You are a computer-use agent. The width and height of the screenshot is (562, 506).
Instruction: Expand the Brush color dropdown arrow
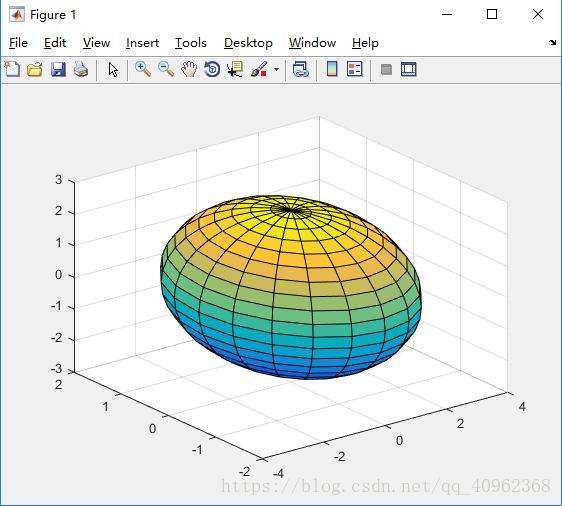[x=276, y=69]
